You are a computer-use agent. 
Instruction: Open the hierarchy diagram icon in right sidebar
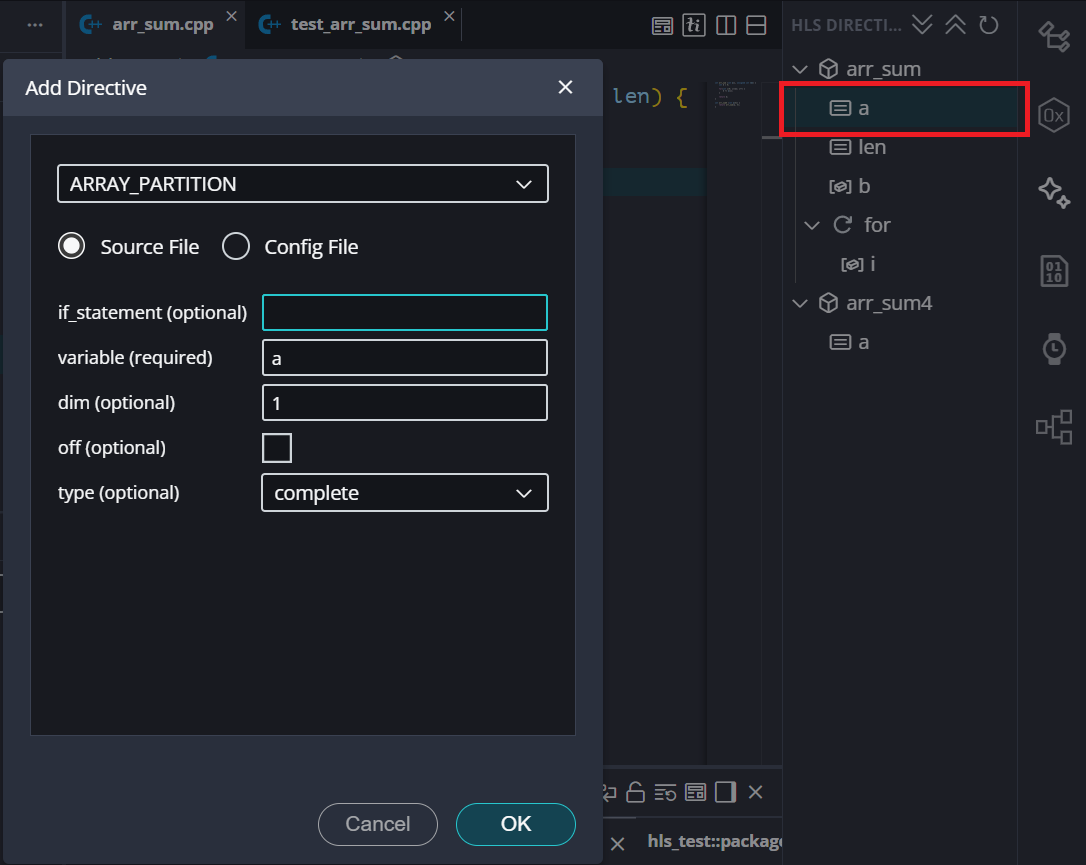coord(1053,427)
